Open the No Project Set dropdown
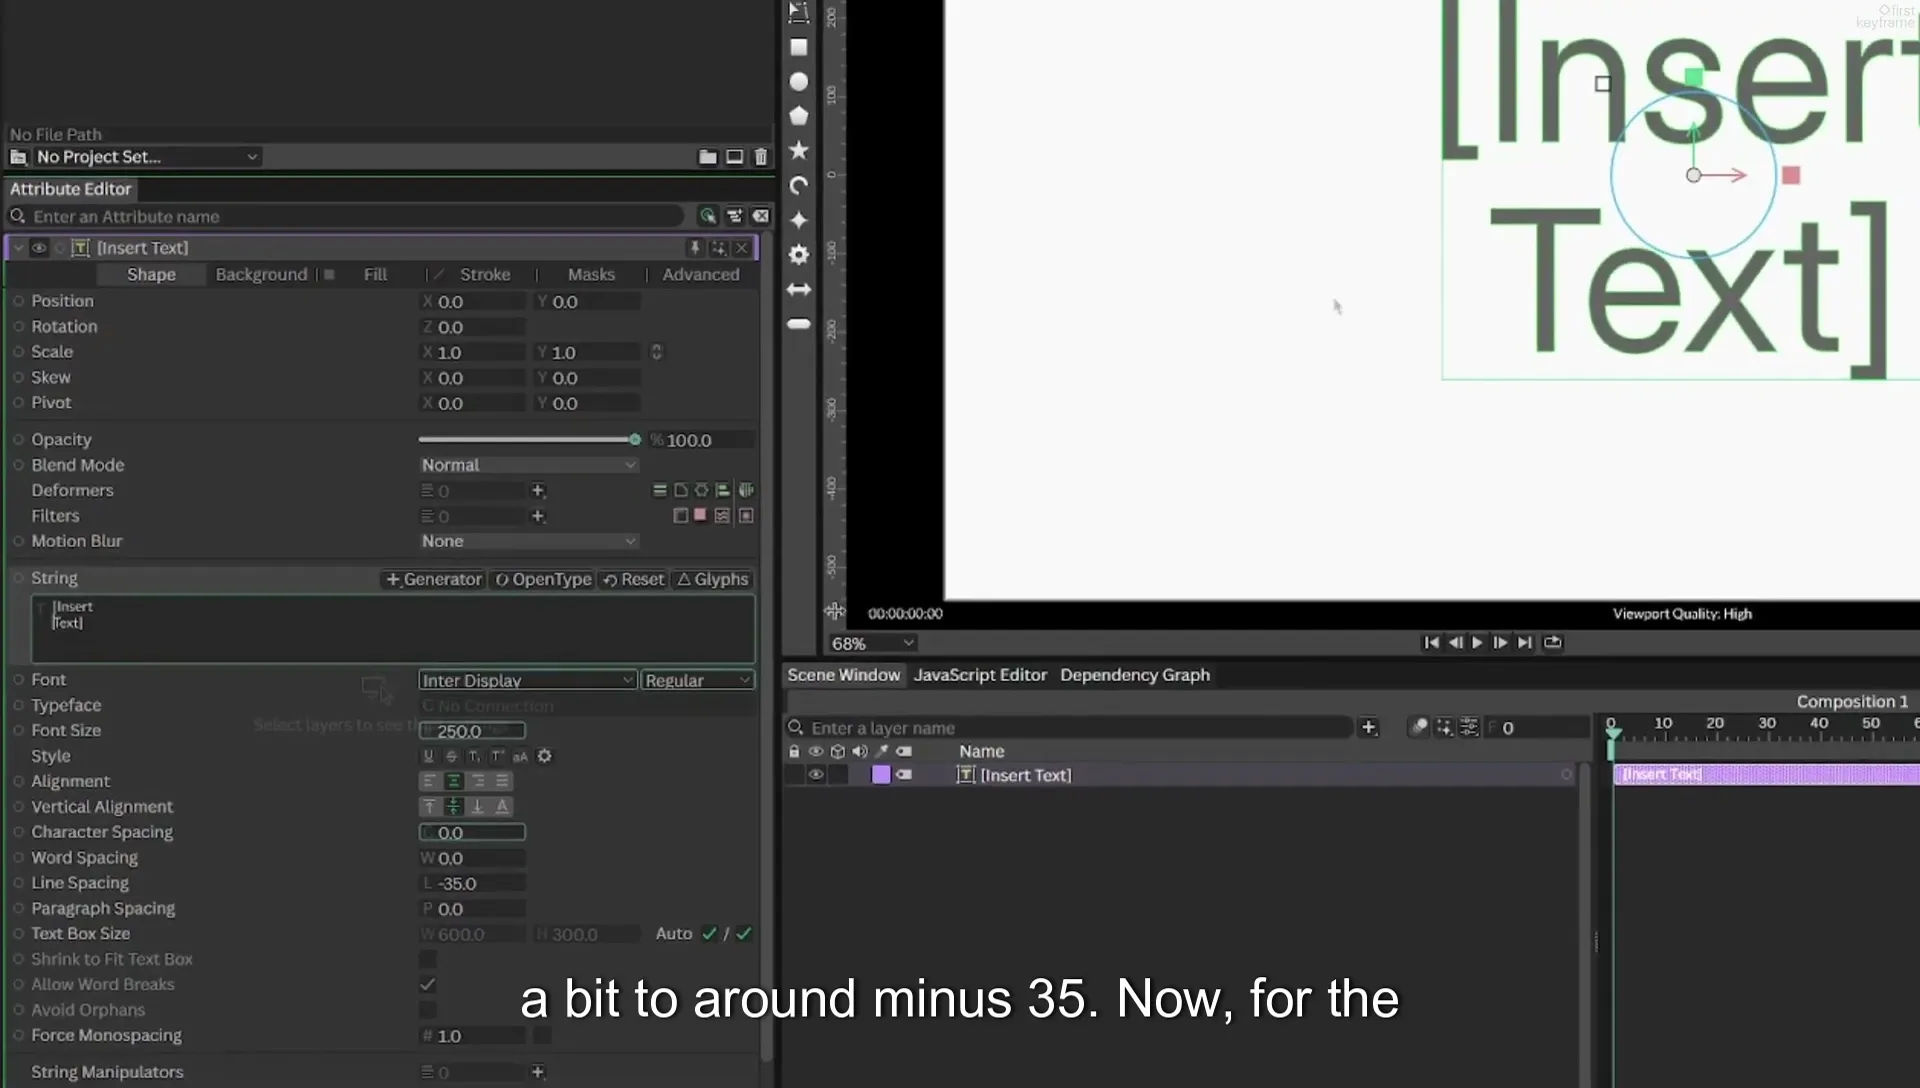The height and width of the screenshot is (1088, 1920). point(146,157)
